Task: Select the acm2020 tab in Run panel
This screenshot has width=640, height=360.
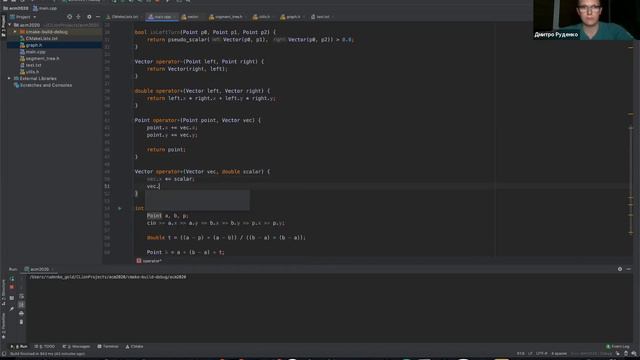Action: pyautogui.click(x=39, y=269)
